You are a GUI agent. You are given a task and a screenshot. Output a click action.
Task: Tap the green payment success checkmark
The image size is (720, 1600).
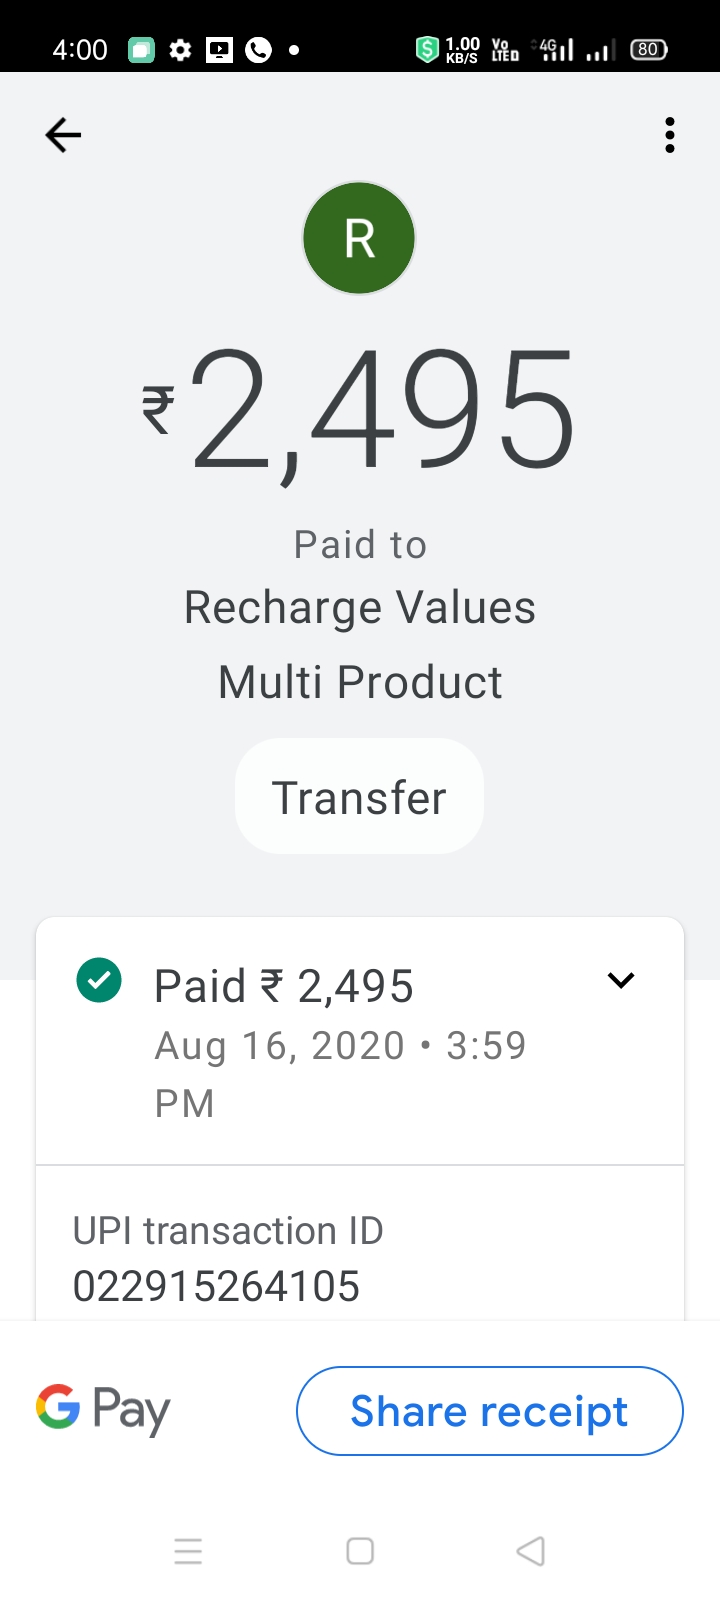[99, 981]
